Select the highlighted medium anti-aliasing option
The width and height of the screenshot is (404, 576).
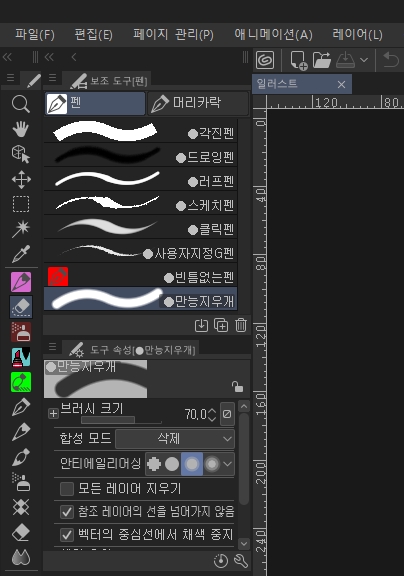[192, 464]
